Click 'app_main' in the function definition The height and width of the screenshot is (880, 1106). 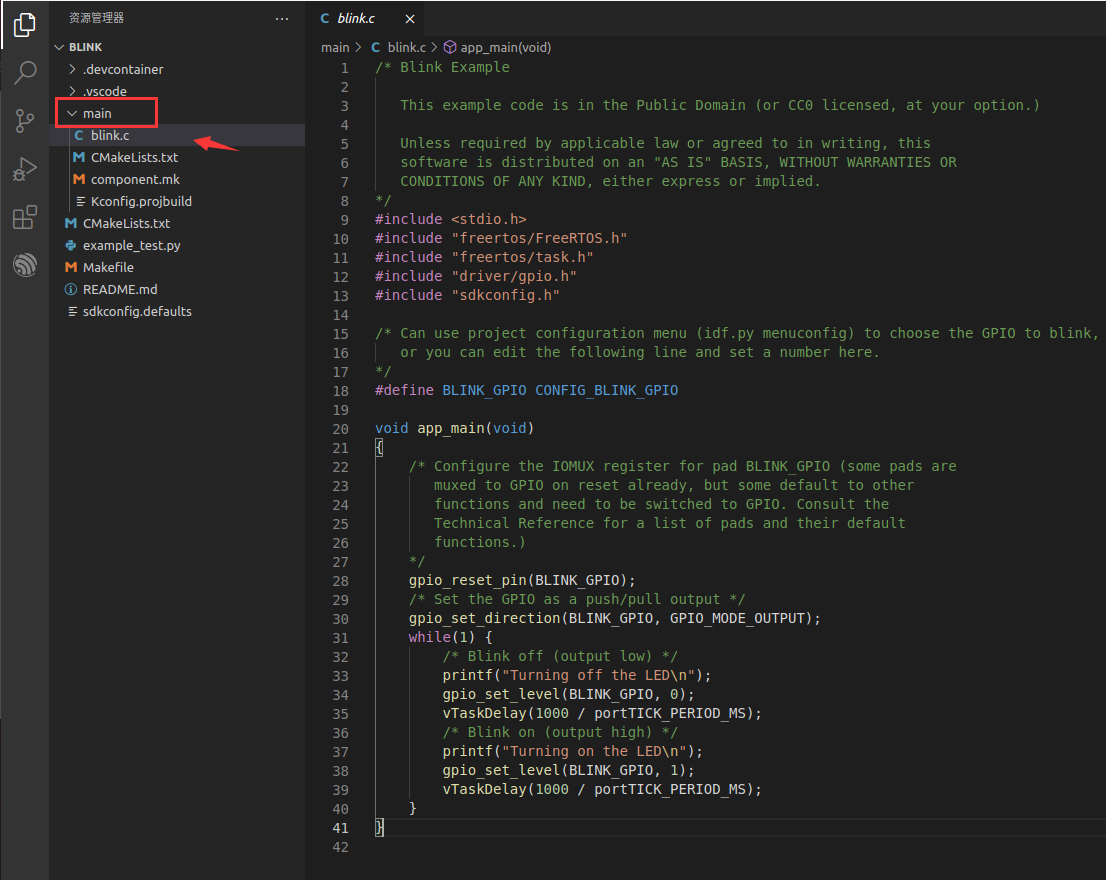click(451, 429)
